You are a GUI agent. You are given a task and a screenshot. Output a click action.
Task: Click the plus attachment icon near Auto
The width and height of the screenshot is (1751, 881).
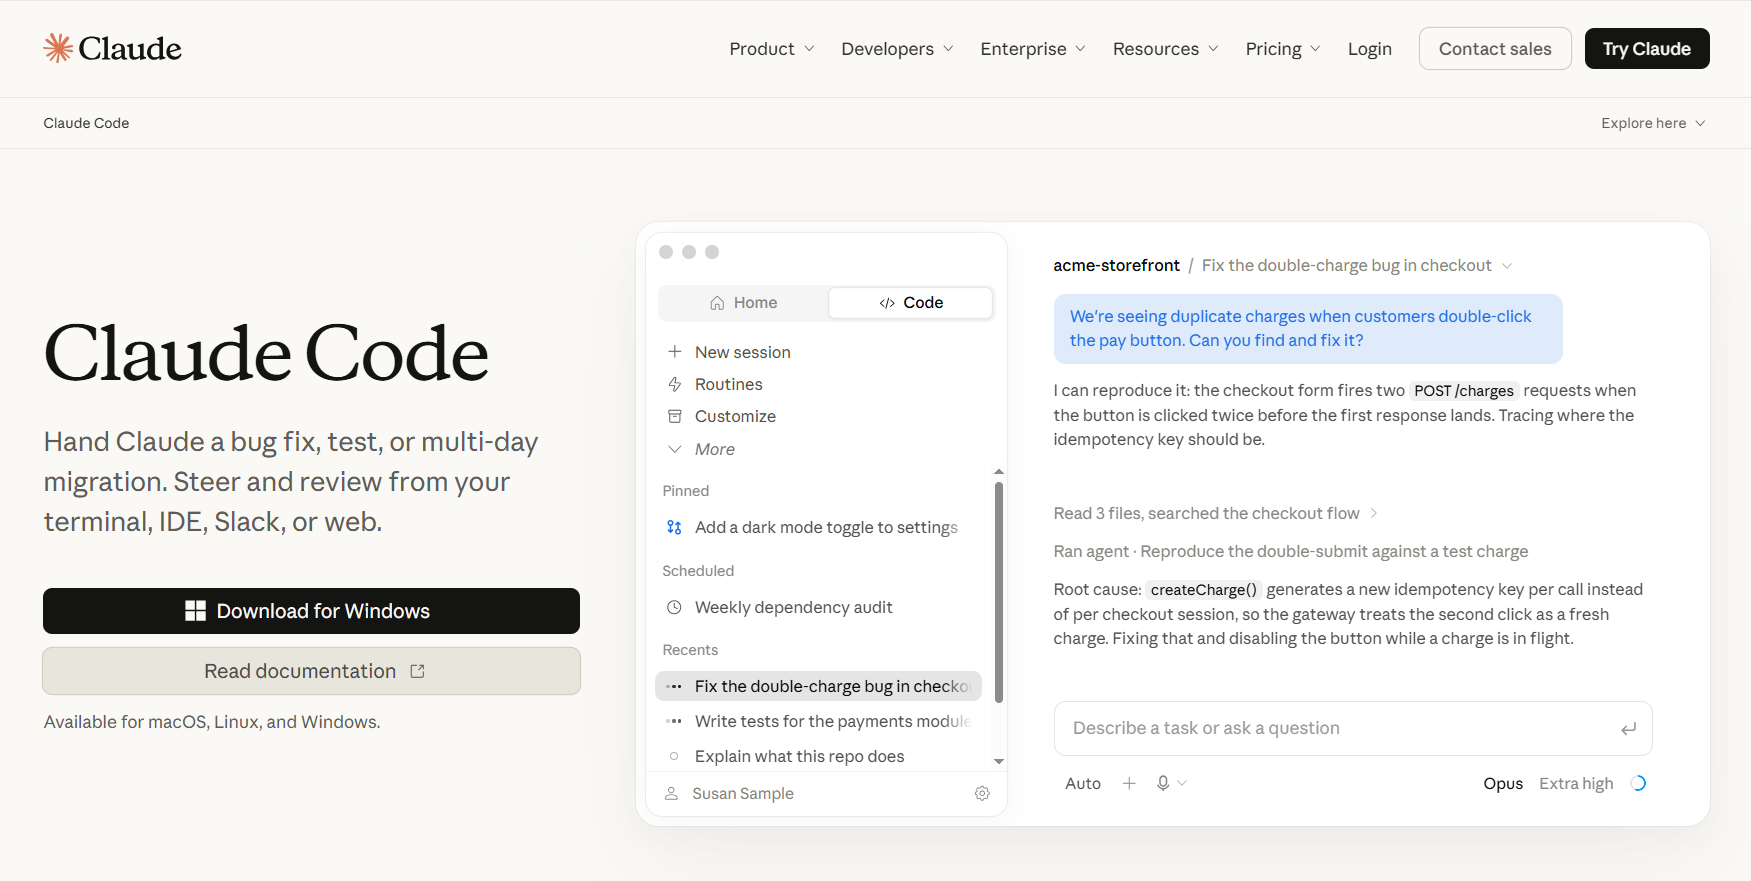tap(1129, 783)
